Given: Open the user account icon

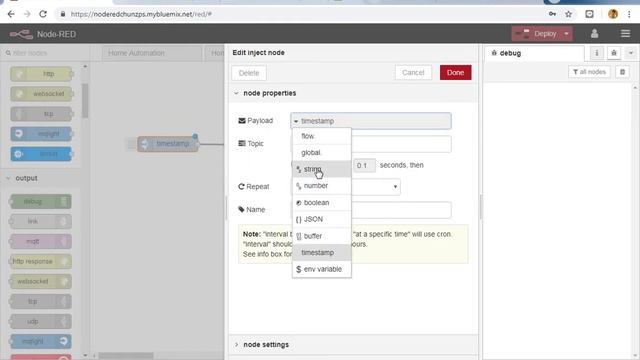Looking at the screenshot, I should click(594, 34).
